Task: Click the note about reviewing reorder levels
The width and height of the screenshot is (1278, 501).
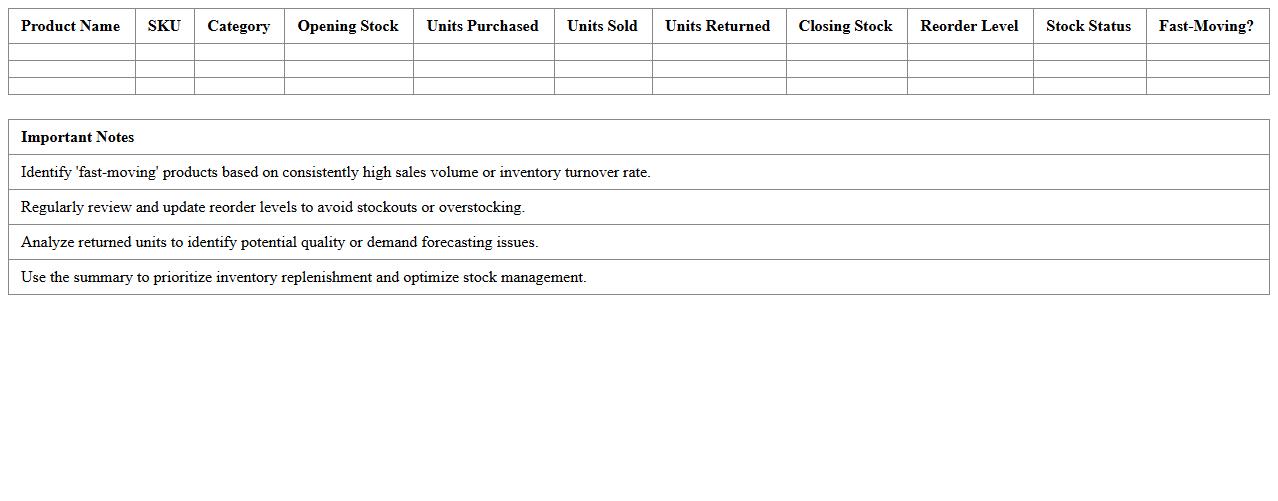Action: (273, 207)
